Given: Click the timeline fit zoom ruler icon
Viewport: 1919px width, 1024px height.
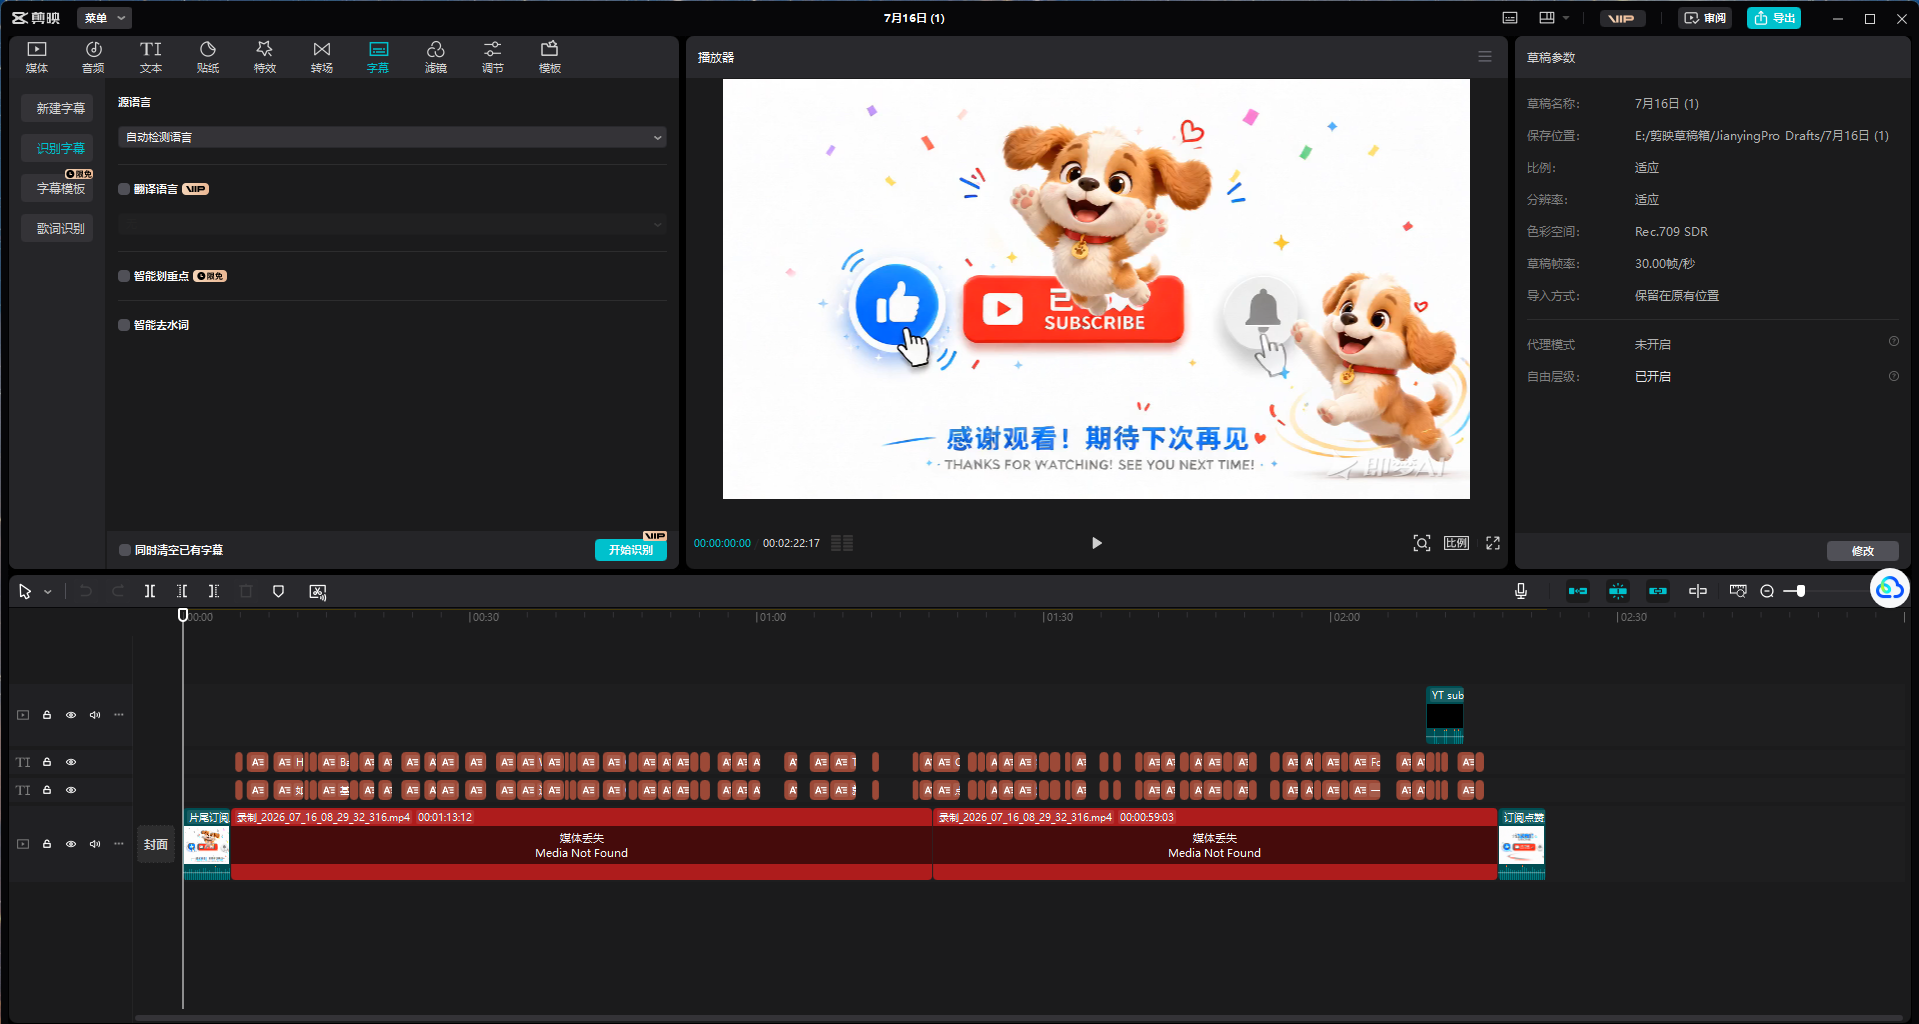Looking at the screenshot, I should point(1738,591).
